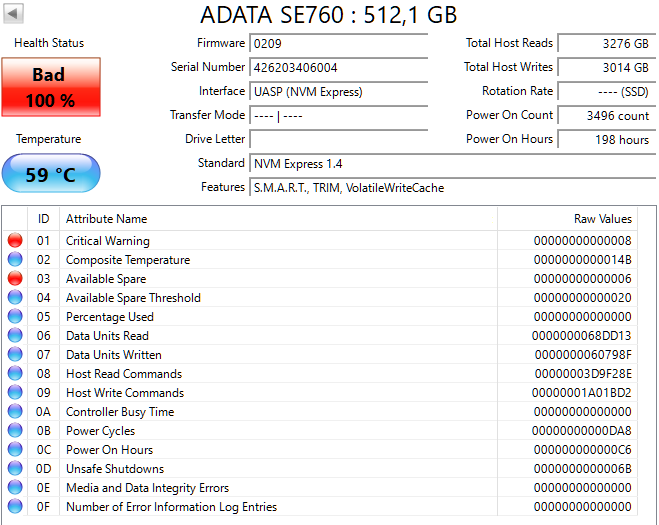
Task: Select the Percentage Used status icon
Action: 15,316
